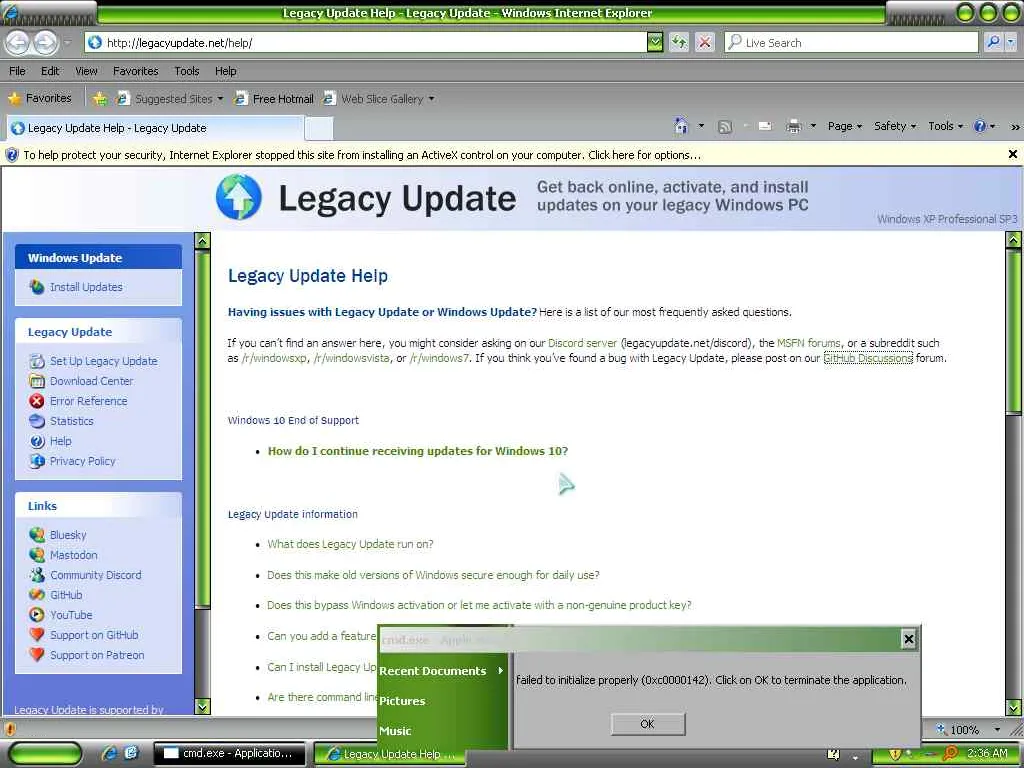Click the Error Reference red X icon
Image resolution: width=1024 pixels, height=768 pixels.
click(37, 401)
